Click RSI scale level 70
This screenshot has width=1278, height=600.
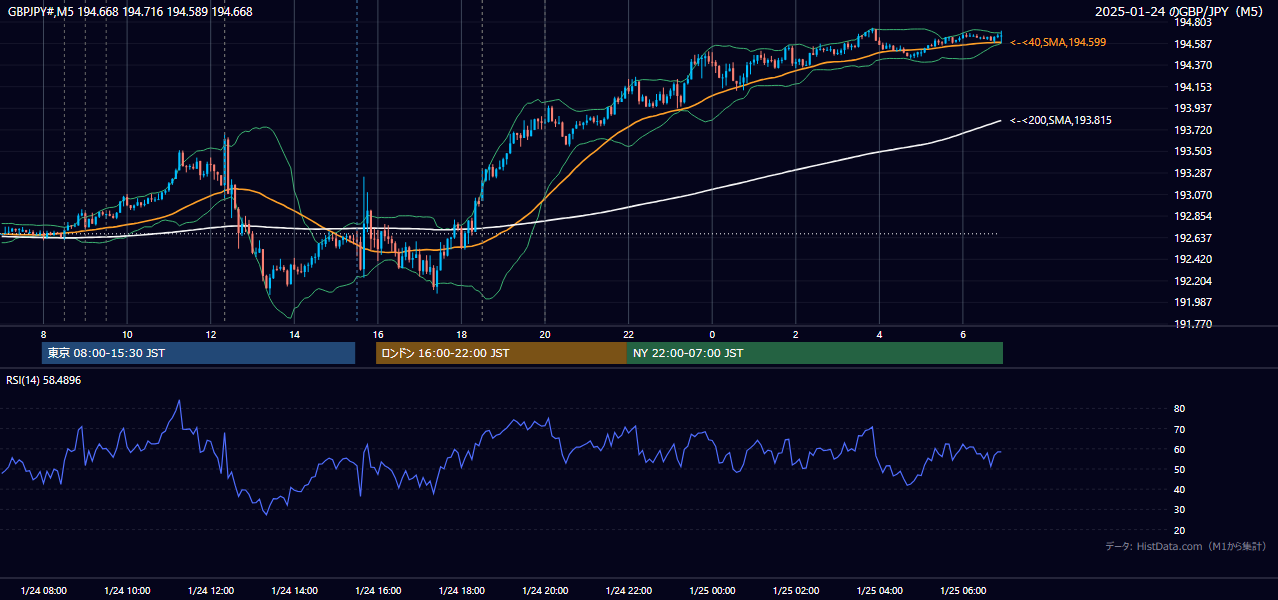tap(1179, 429)
